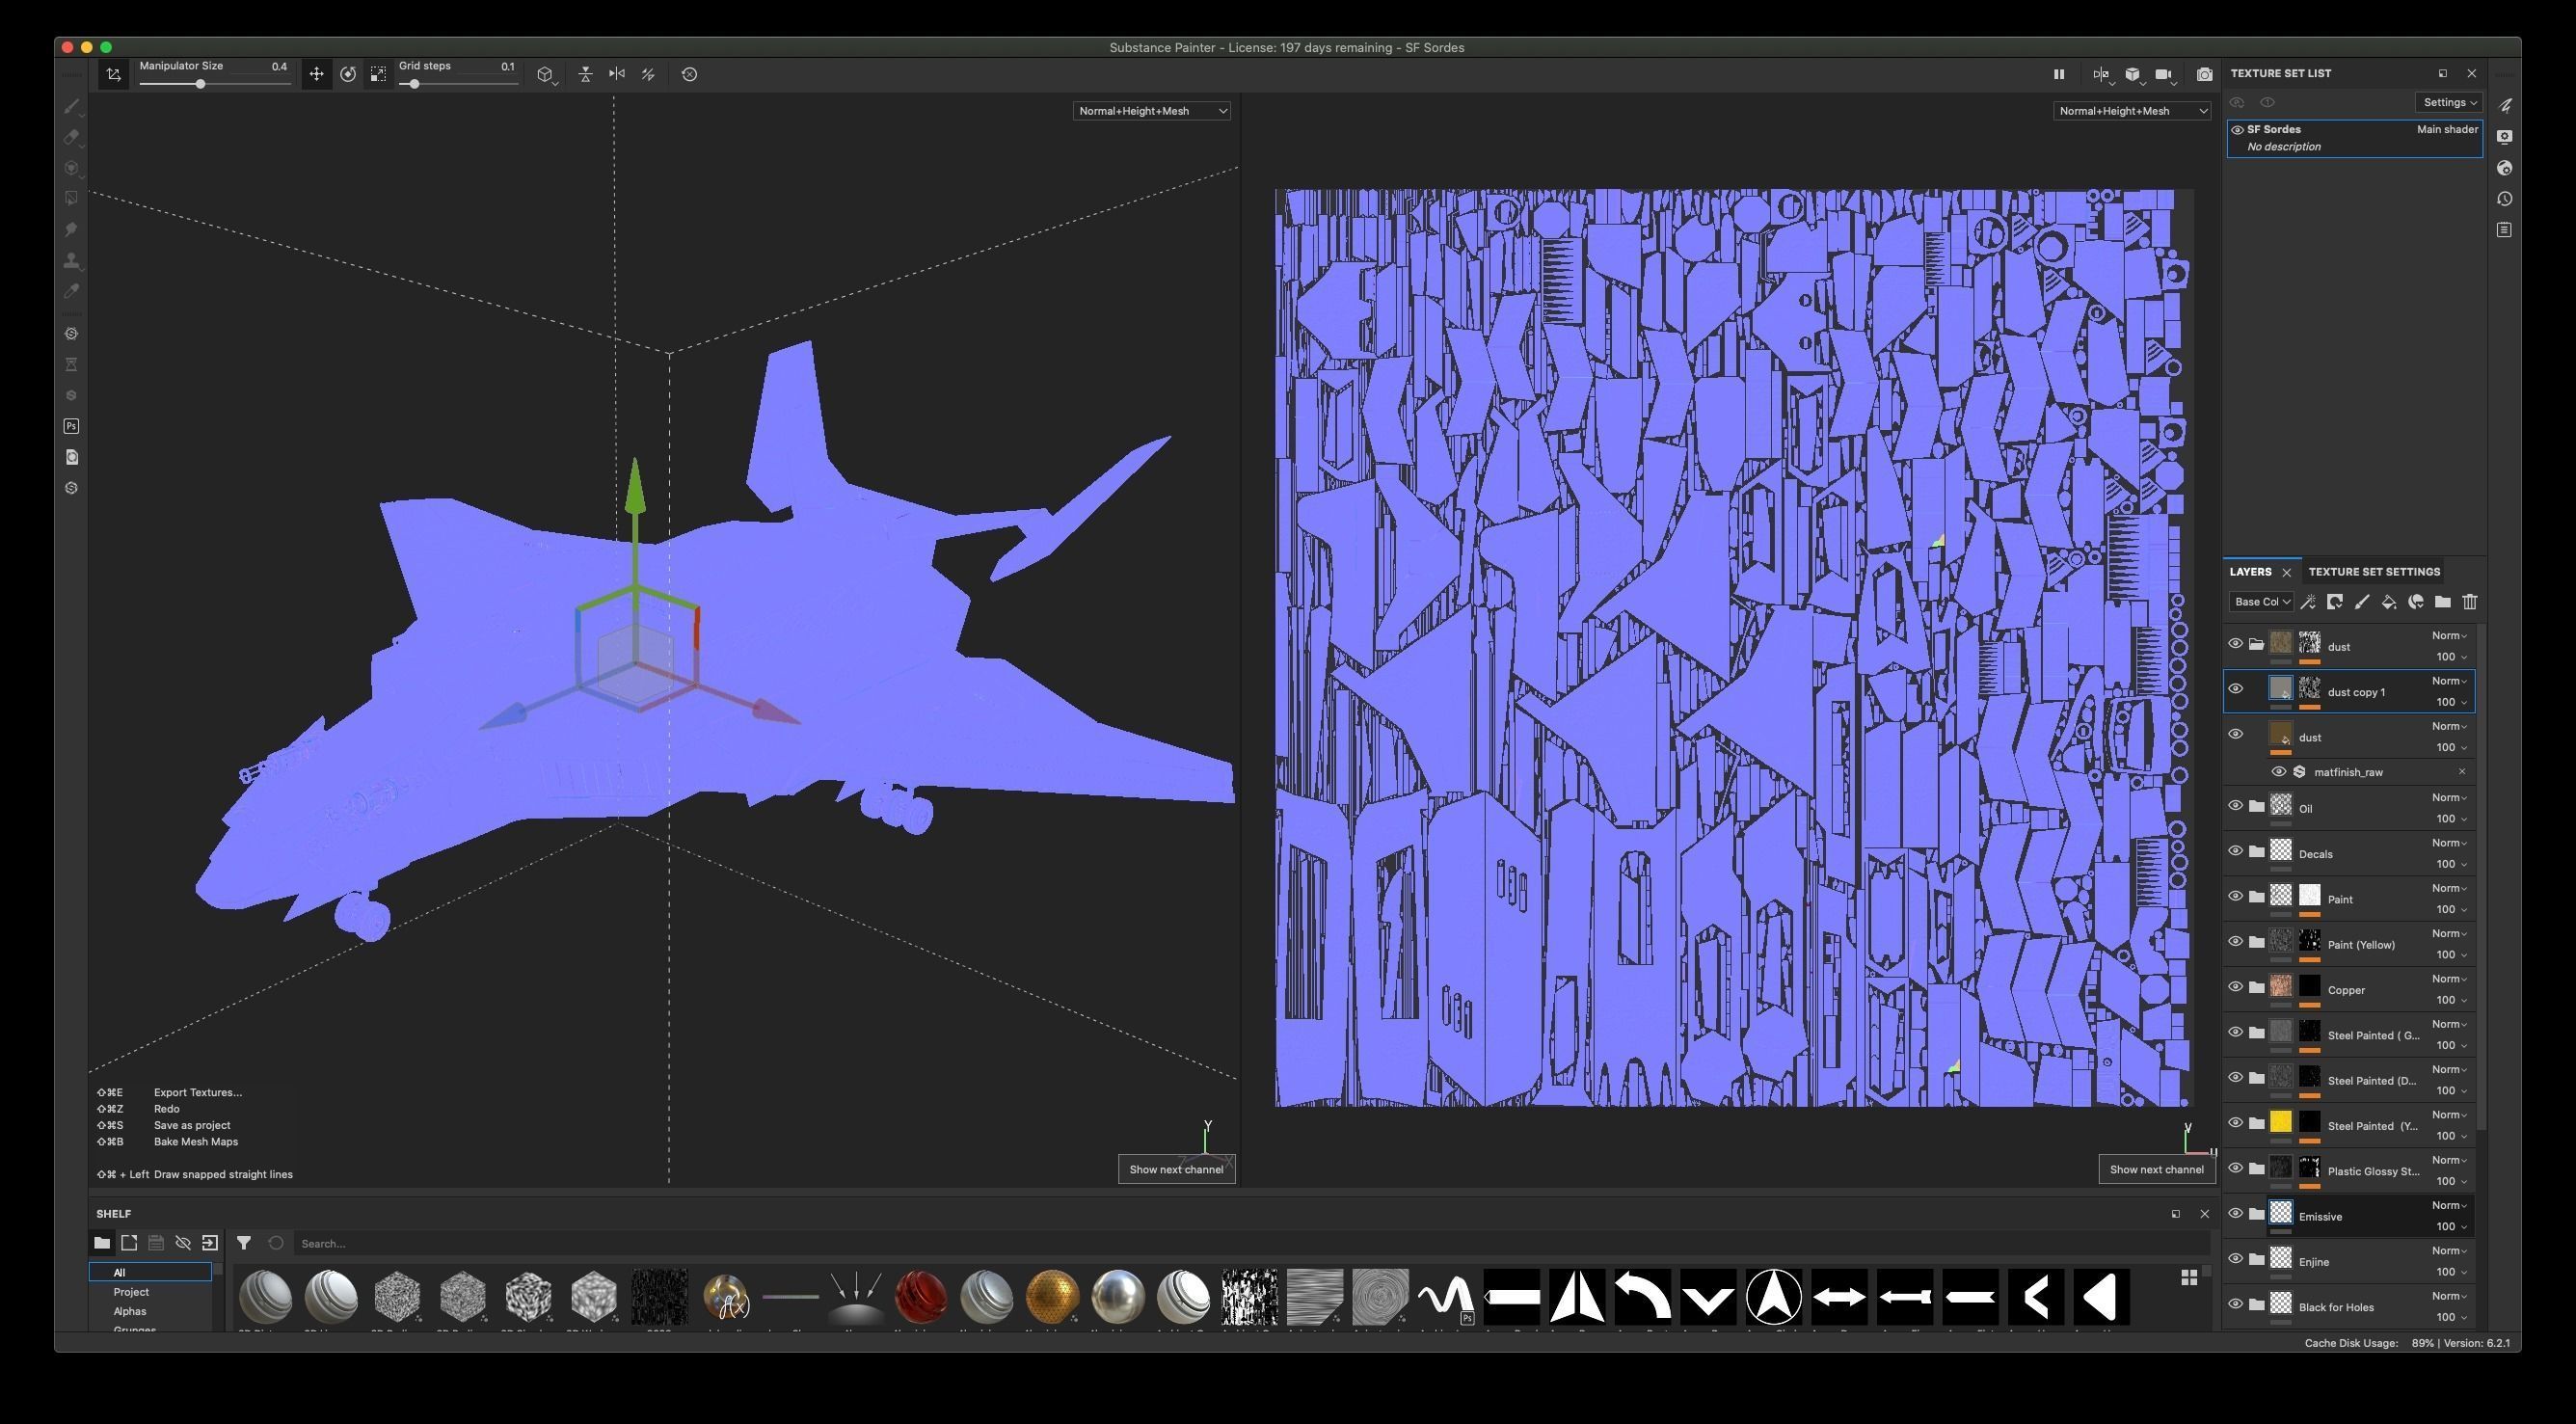2576x1424 pixels.
Task: Click Show next channel in 2D viewport
Action: pos(2156,1169)
